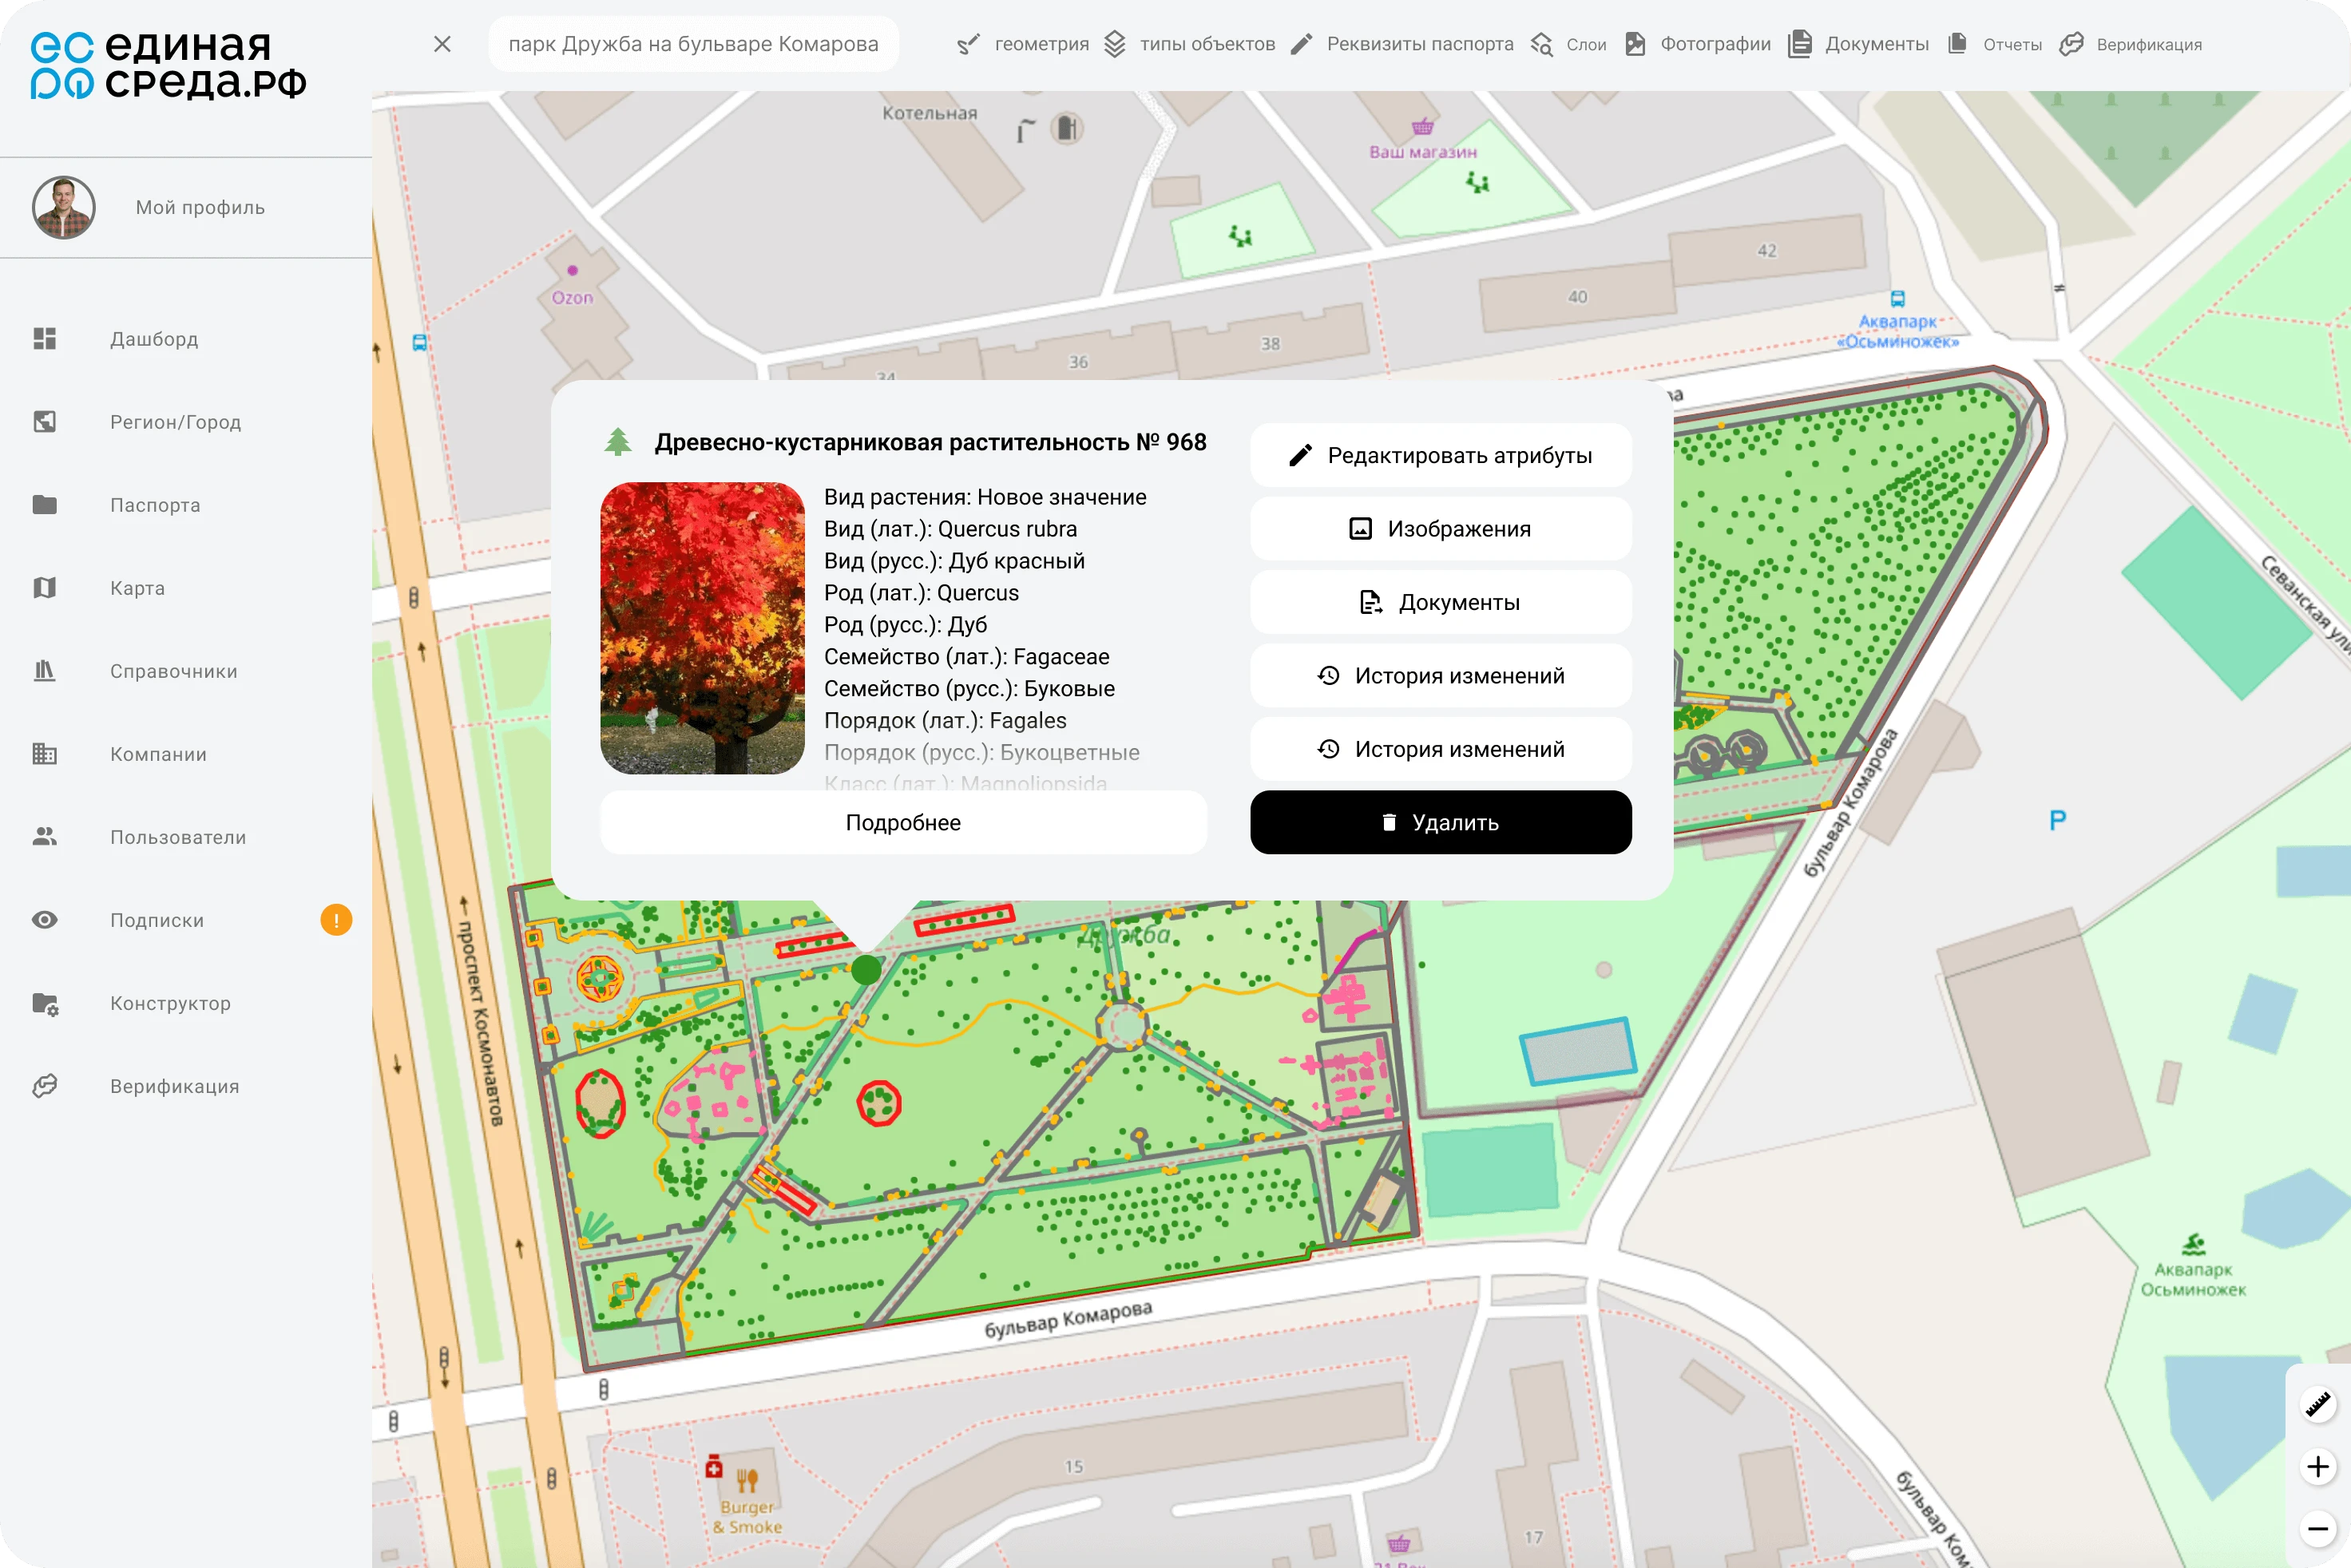The width and height of the screenshot is (2351, 1568).
Task: Open the геометрия toolbar item
Action: coord(1023,44)
